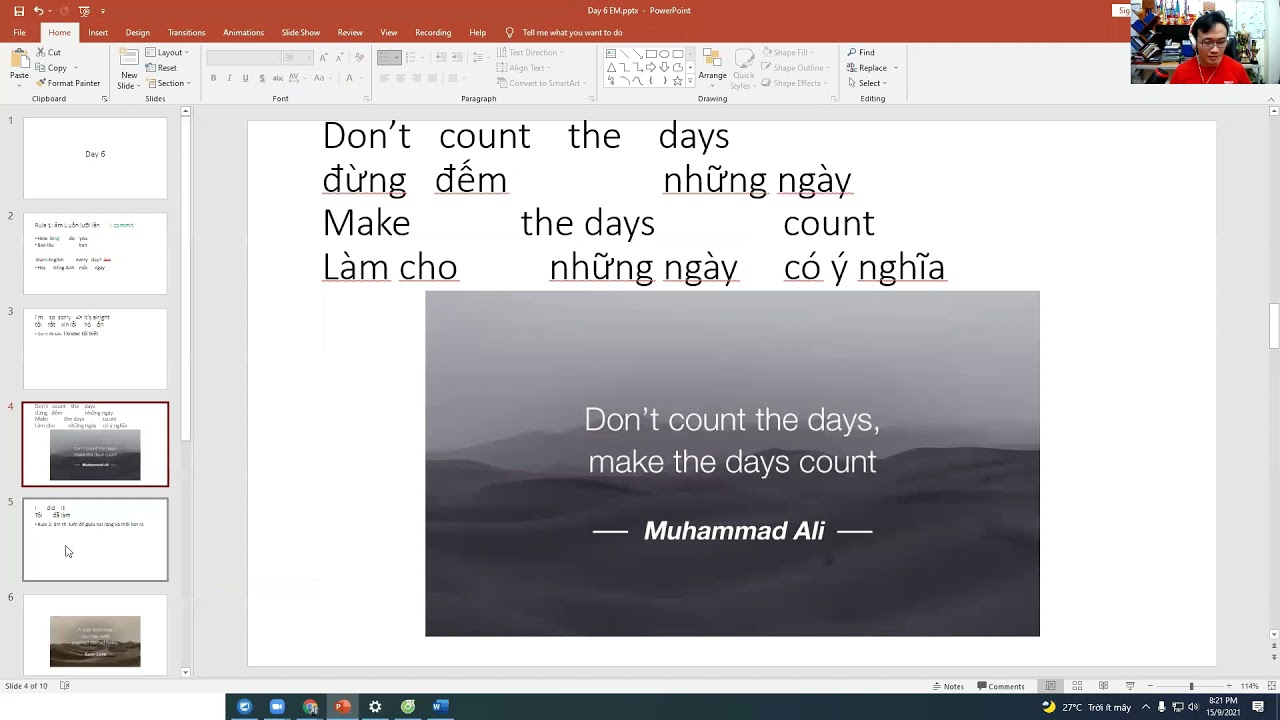Open the File menu
Screen dimensions: 1280x720
pos(19,32)
